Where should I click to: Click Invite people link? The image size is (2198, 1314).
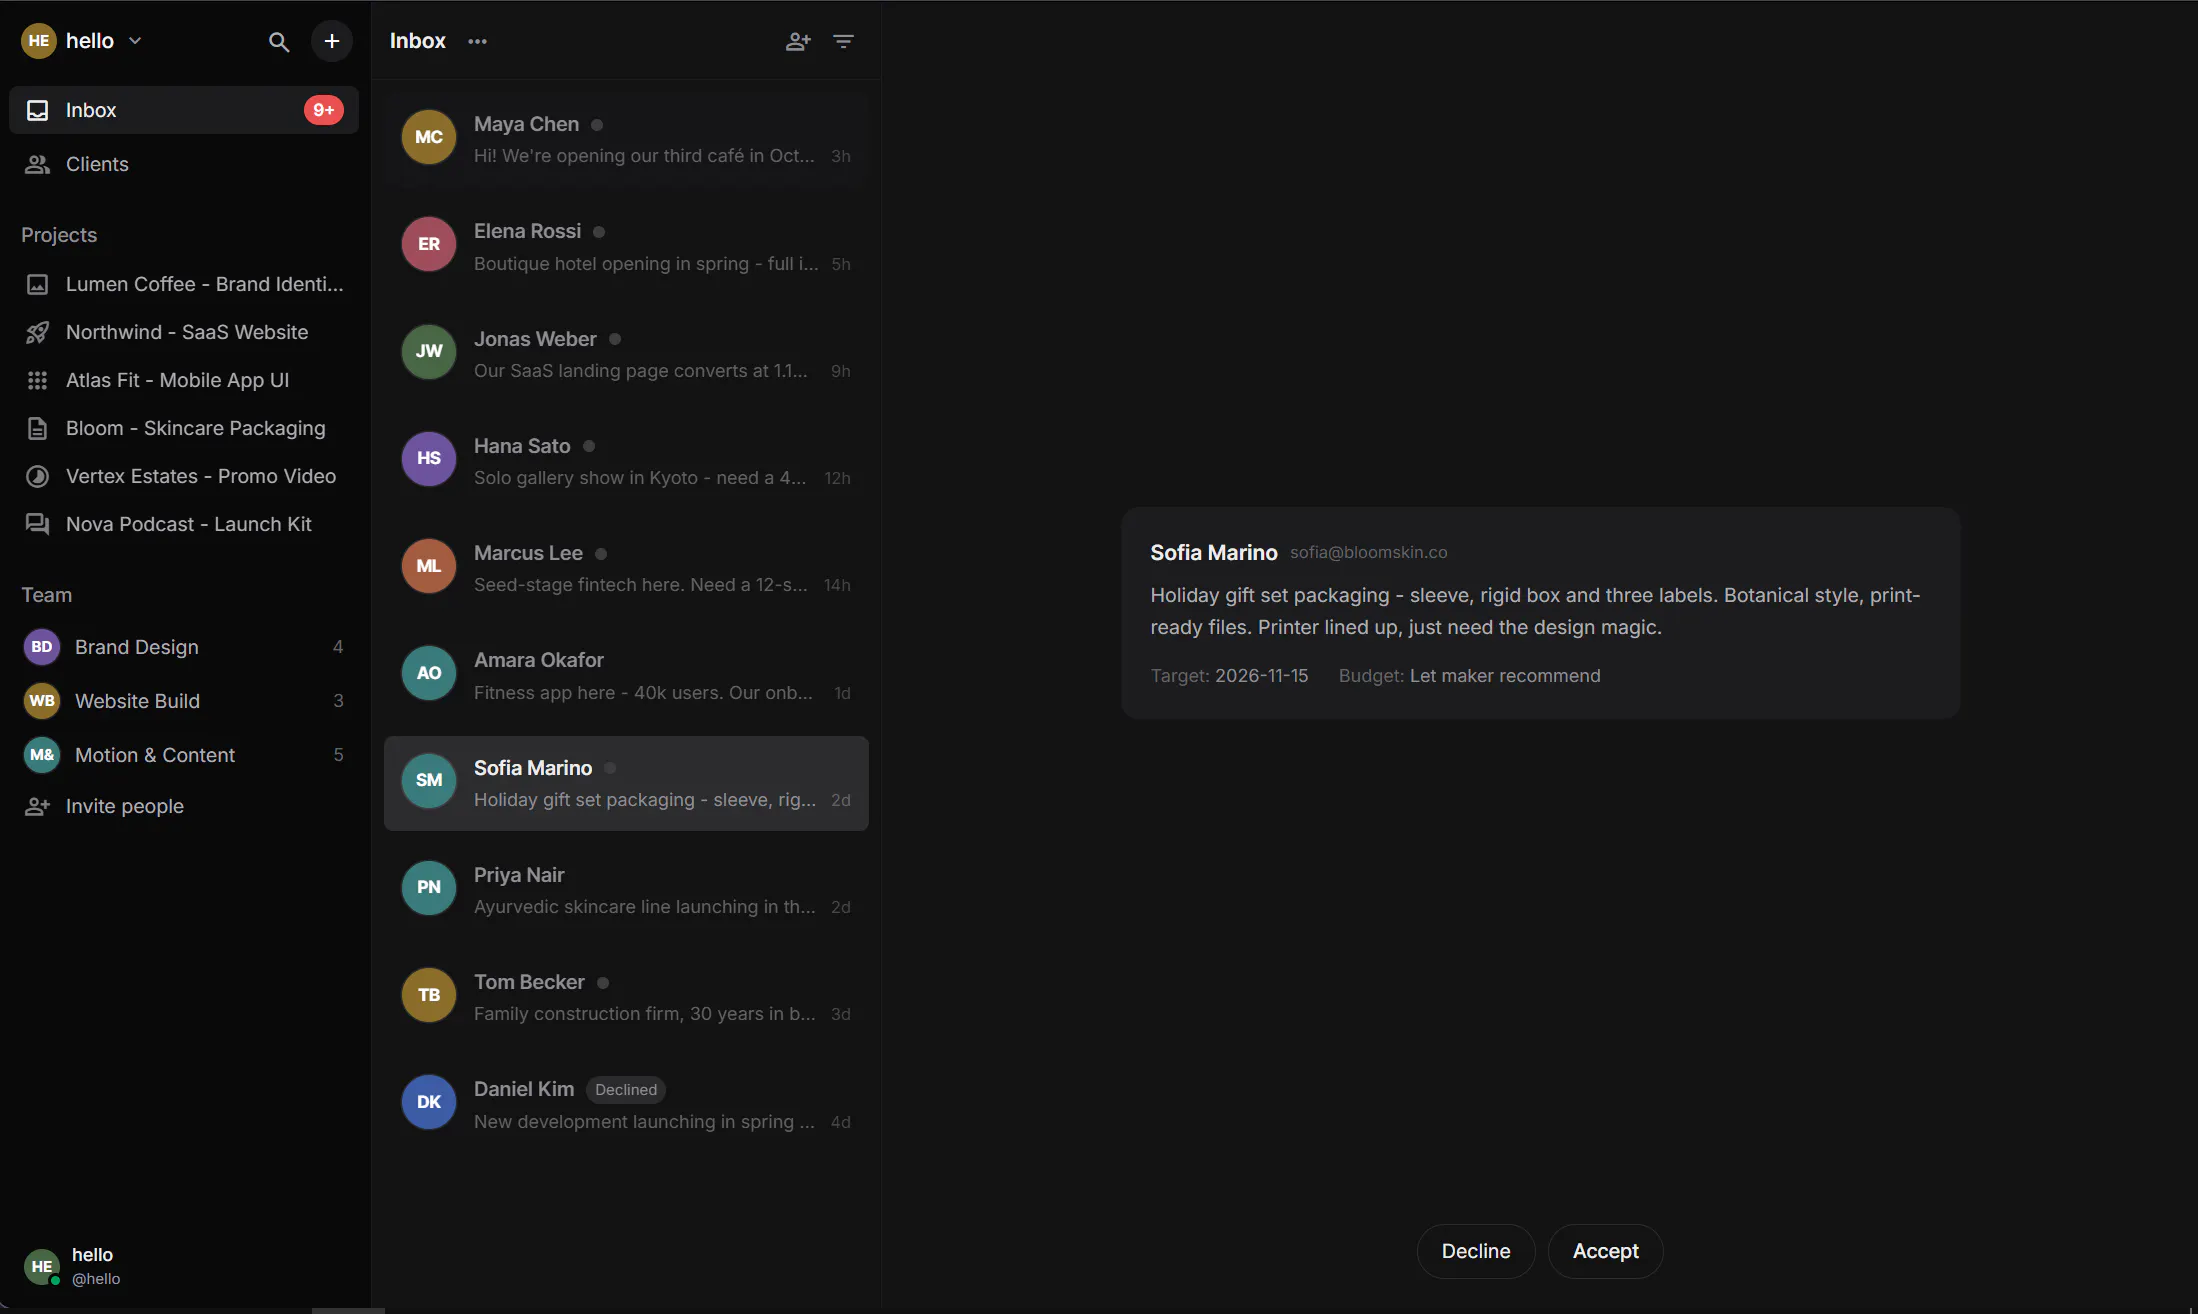point(124,806)
